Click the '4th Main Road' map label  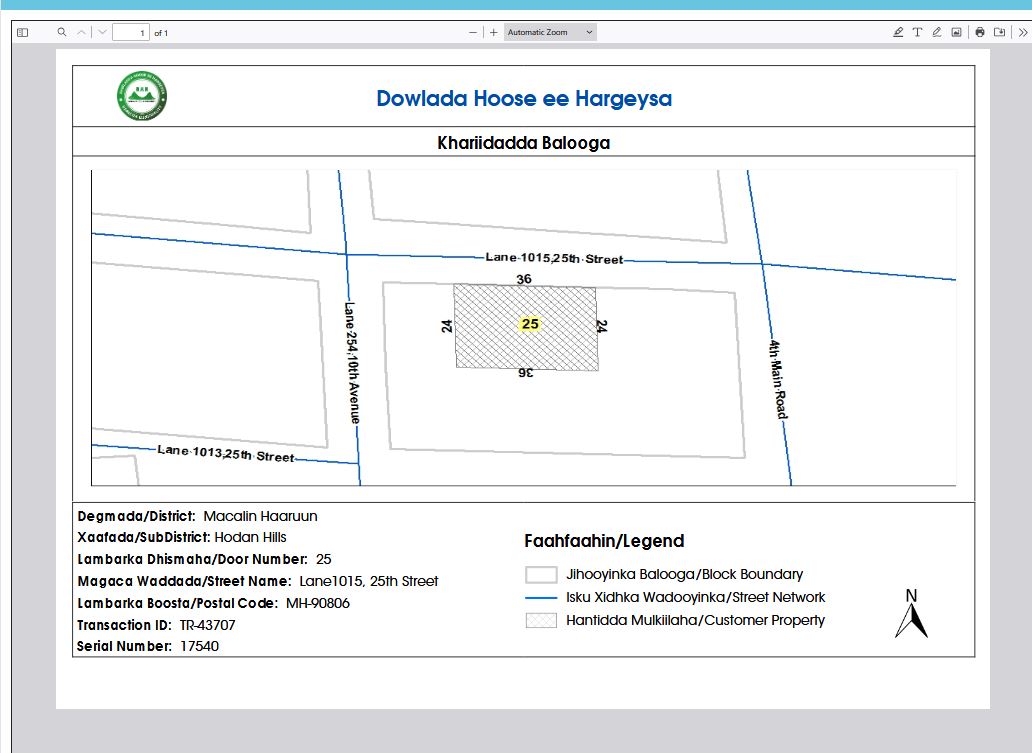(777, 379)
